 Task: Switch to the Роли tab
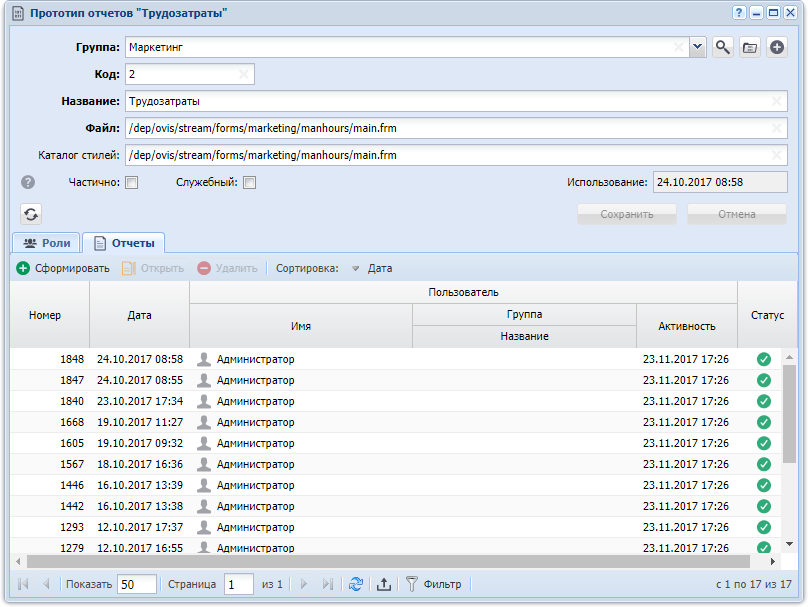(x=46, y=243)
